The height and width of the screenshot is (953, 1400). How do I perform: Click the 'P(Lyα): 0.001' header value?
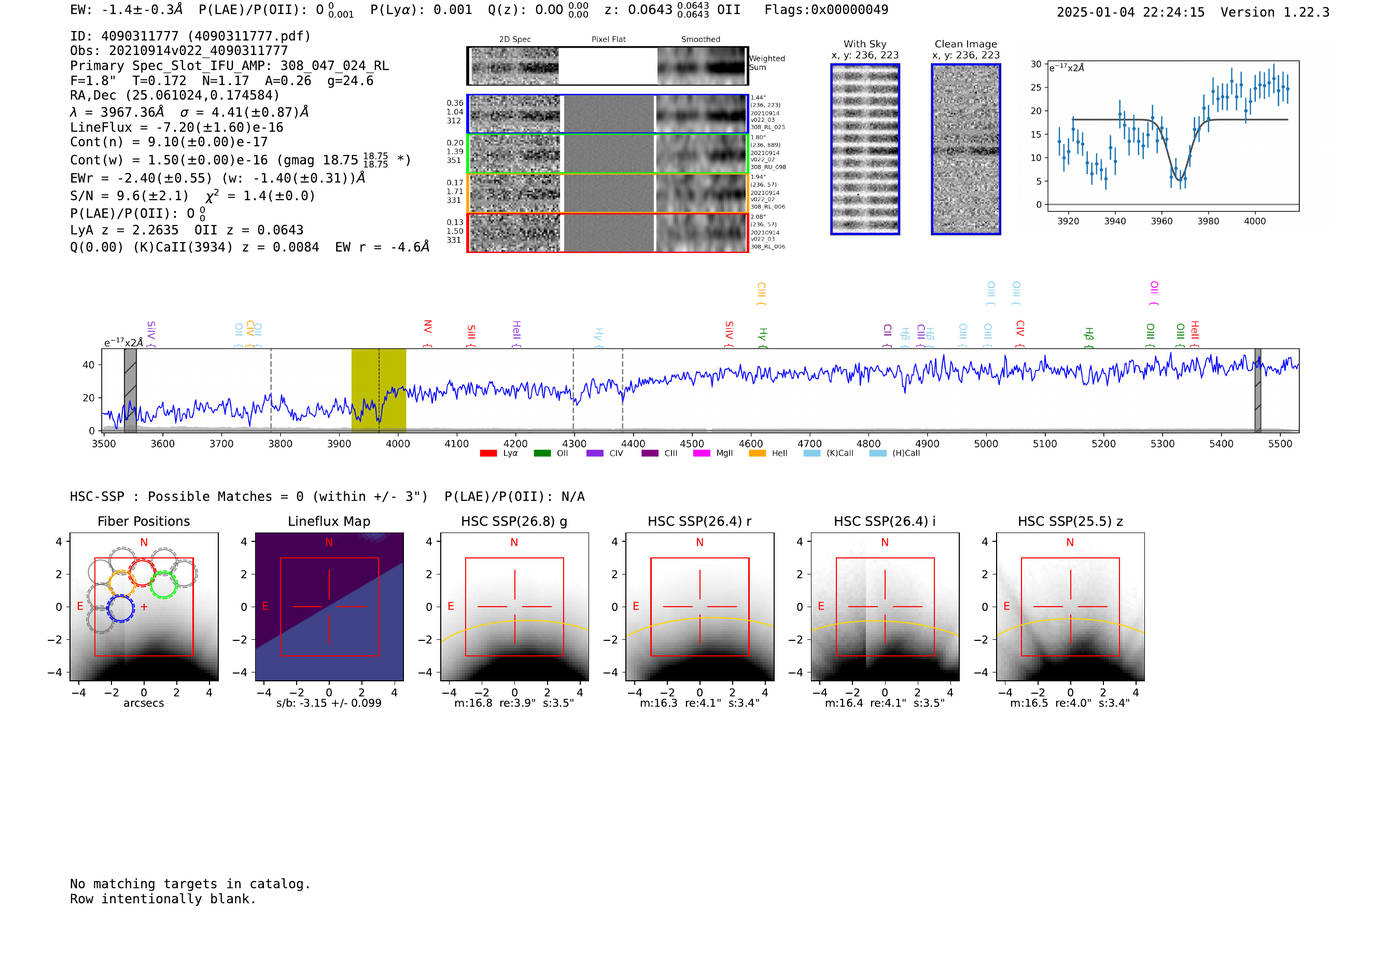(x=421, y=10)
